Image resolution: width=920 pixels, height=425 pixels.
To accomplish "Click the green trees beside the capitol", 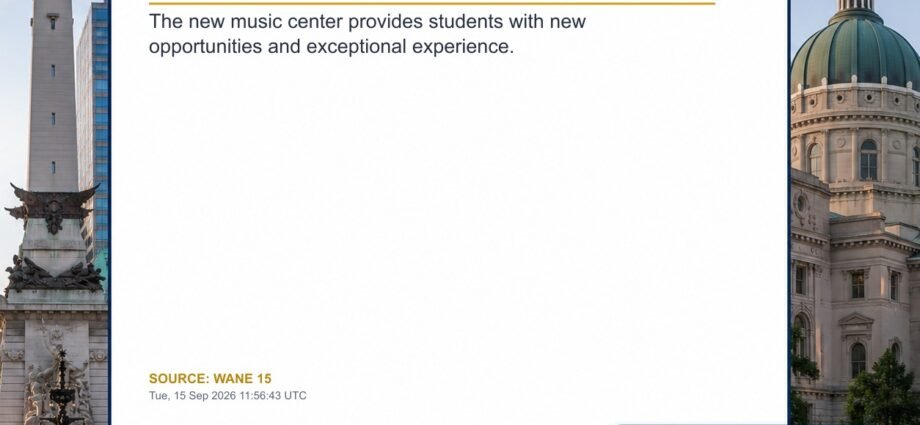I will coord(882,389).
